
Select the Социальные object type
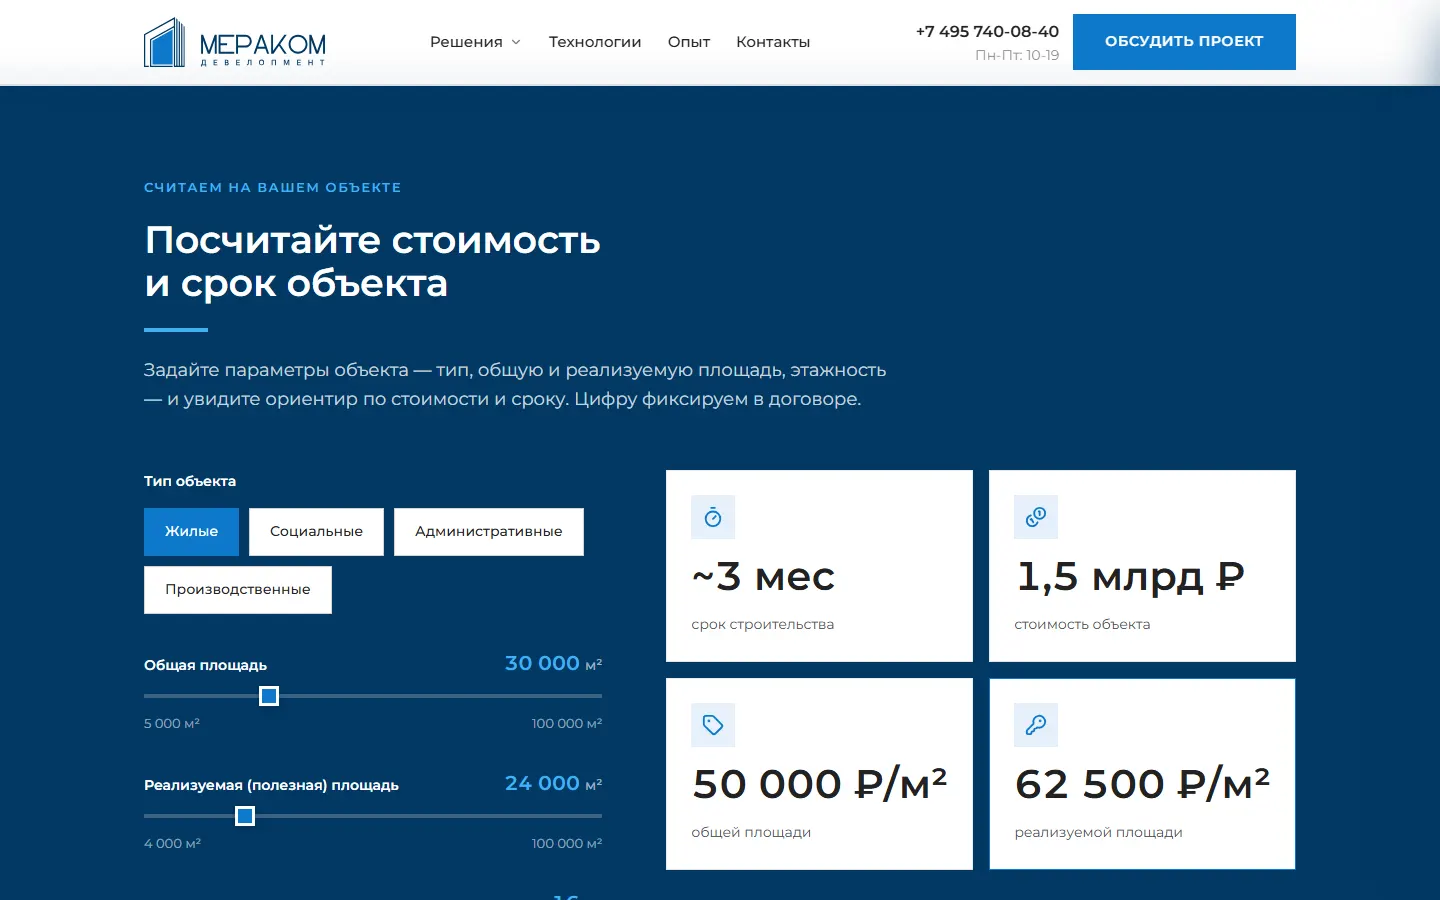(x=316, y=532)
